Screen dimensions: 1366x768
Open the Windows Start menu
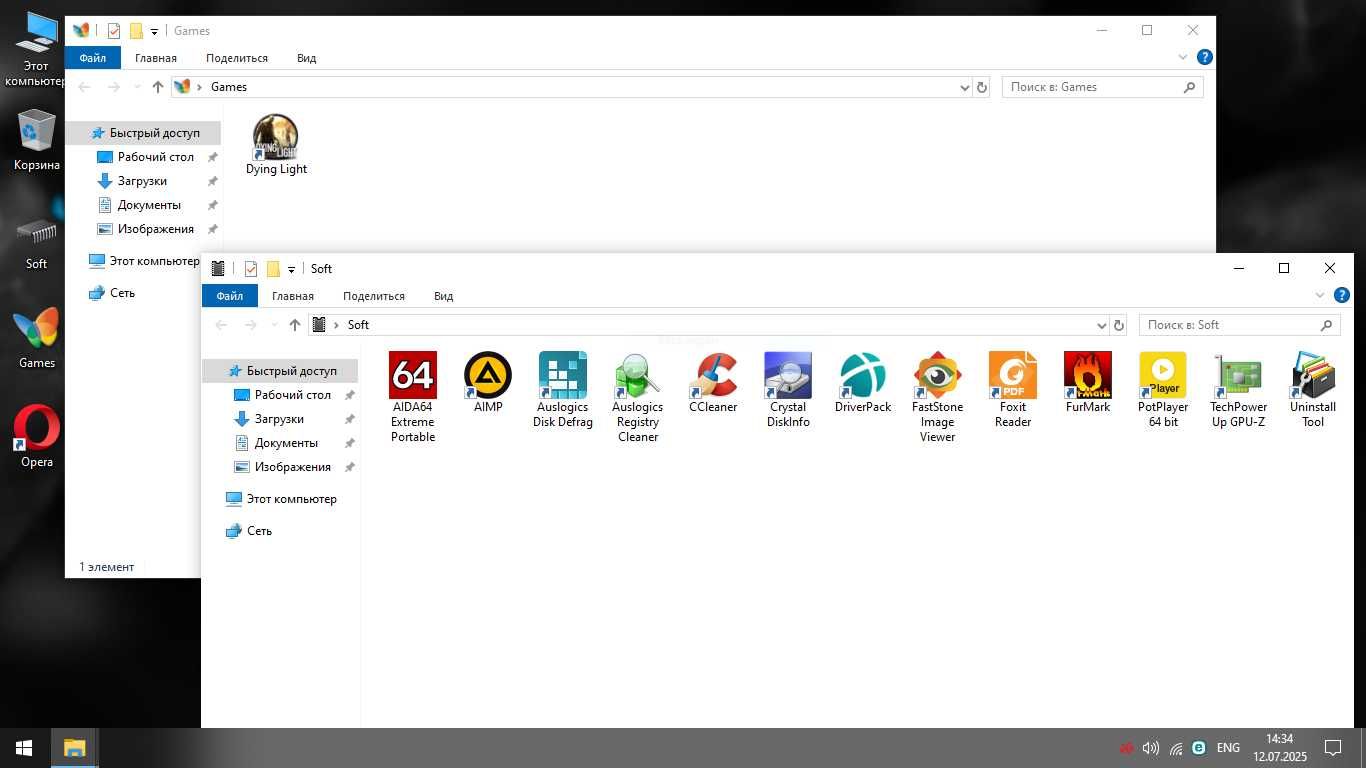[24, 748]
